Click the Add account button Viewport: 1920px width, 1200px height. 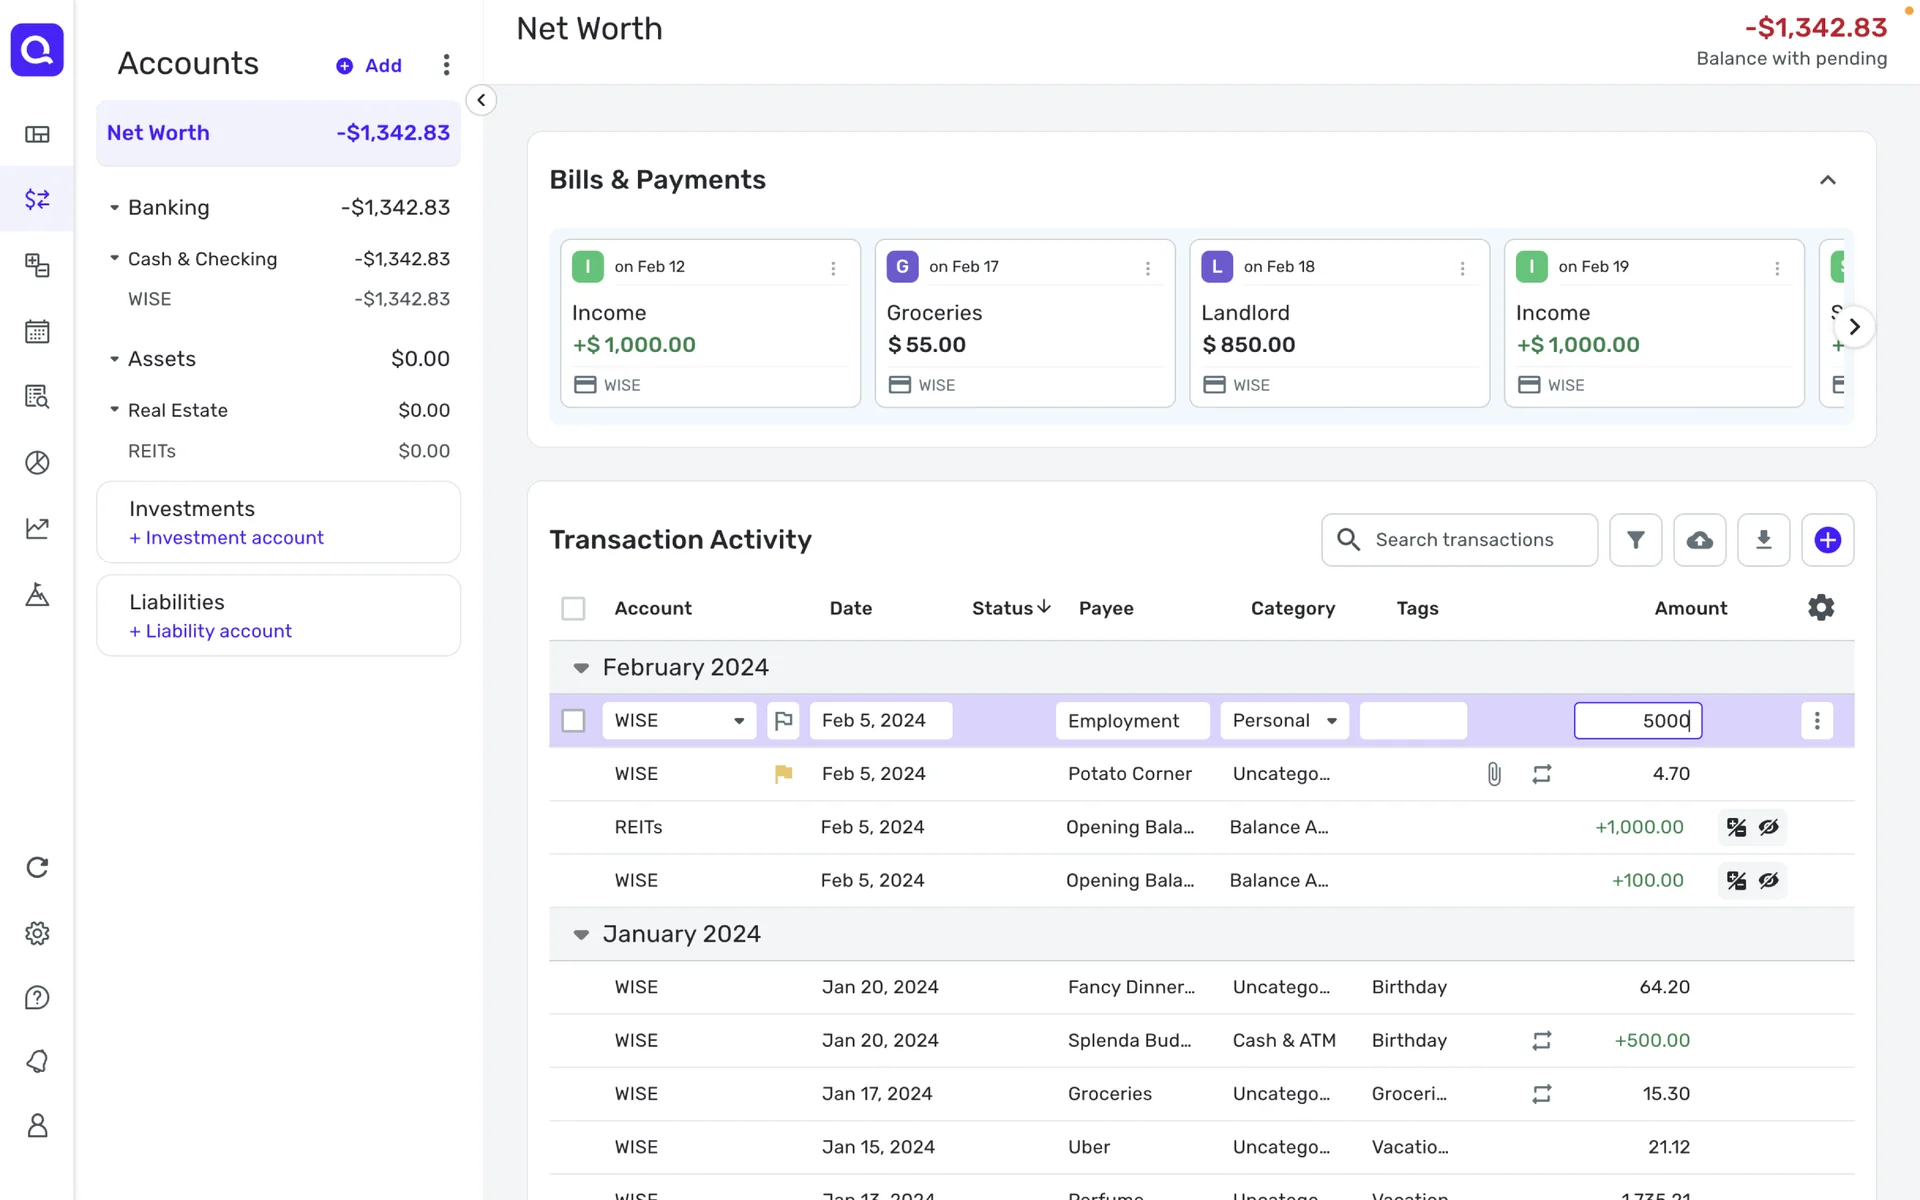369,66
